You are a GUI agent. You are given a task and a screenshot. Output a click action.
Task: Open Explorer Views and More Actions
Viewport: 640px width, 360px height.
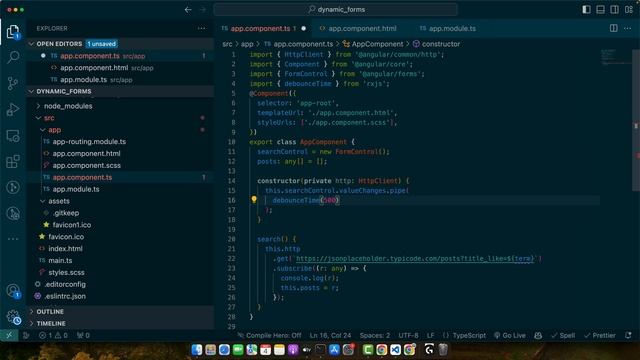pyautogui.click(x=202, y=28)
